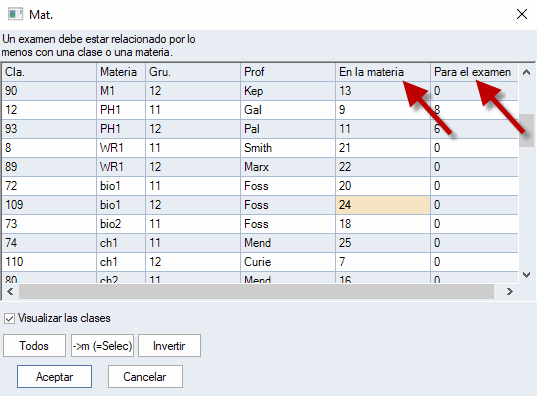Click the Invertir button

[169, 346]
